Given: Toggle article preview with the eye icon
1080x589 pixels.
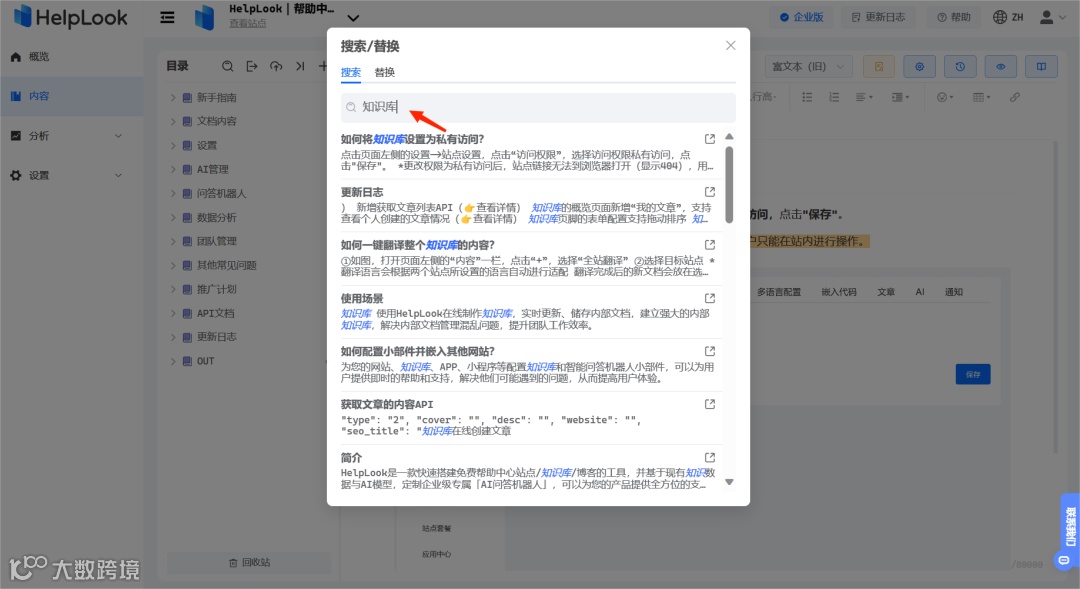Looking at the screenshot, I should click(x=1001, y=66).
